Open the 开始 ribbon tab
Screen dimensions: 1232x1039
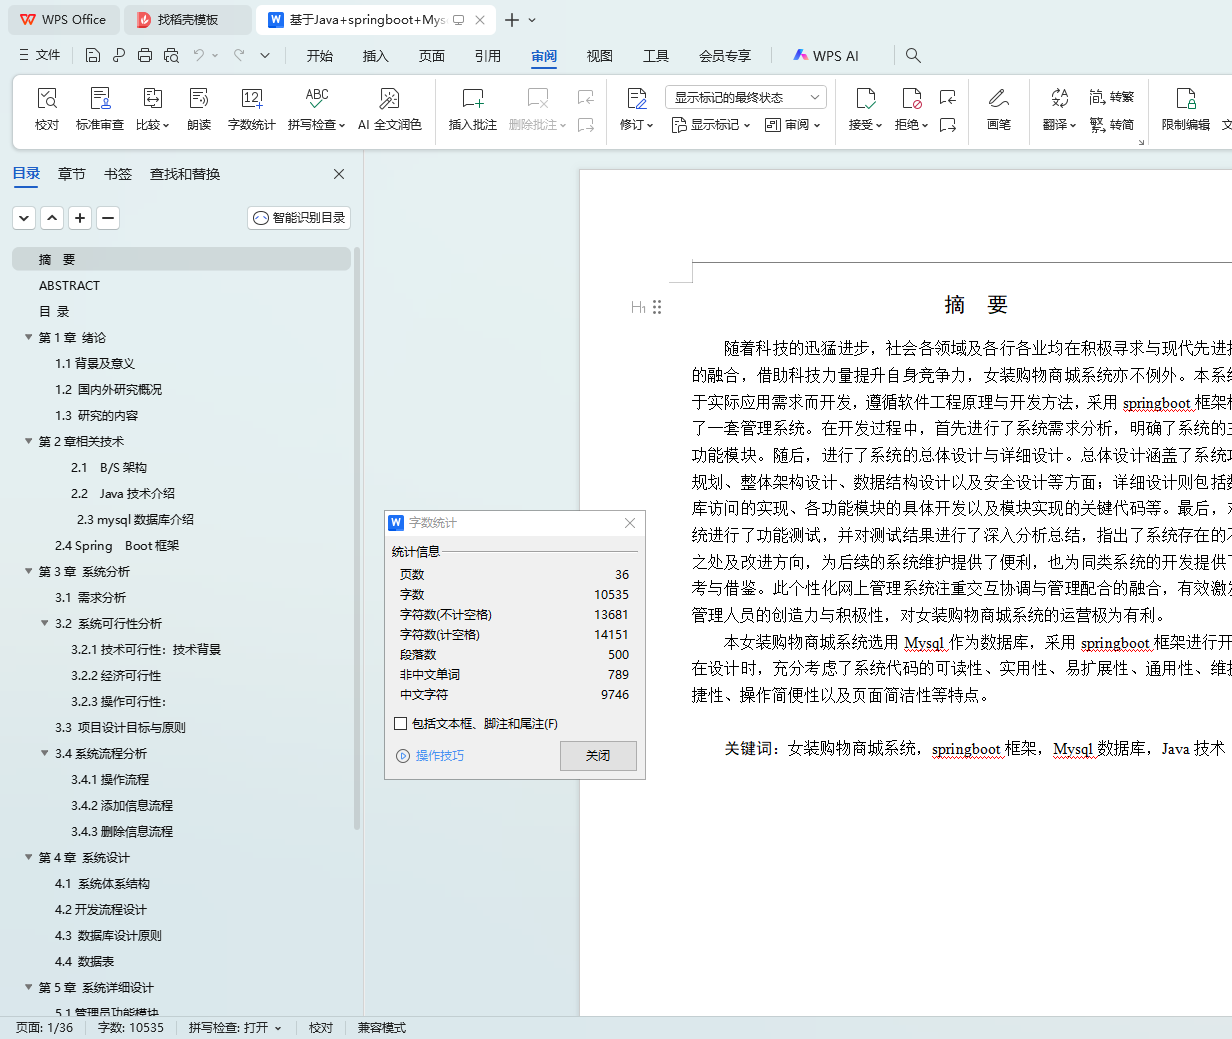coord(320,56)
